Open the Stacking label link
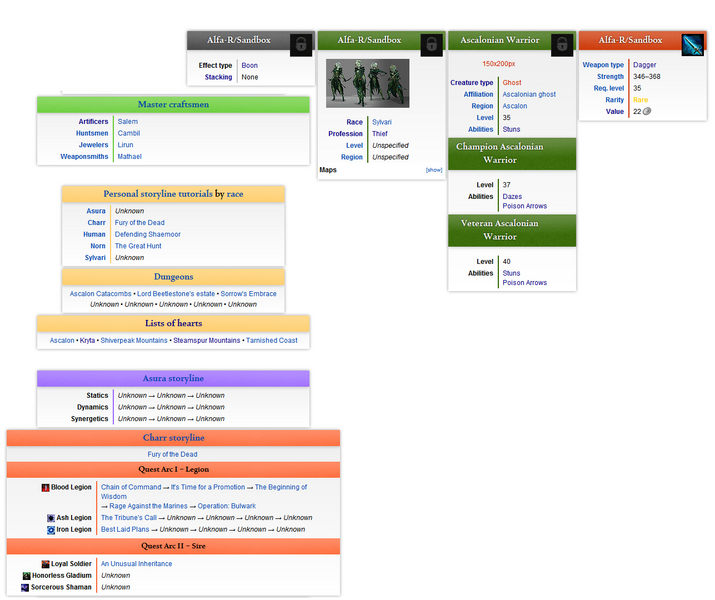This screenshot has width=715, height=600. (x=218, y=78)
